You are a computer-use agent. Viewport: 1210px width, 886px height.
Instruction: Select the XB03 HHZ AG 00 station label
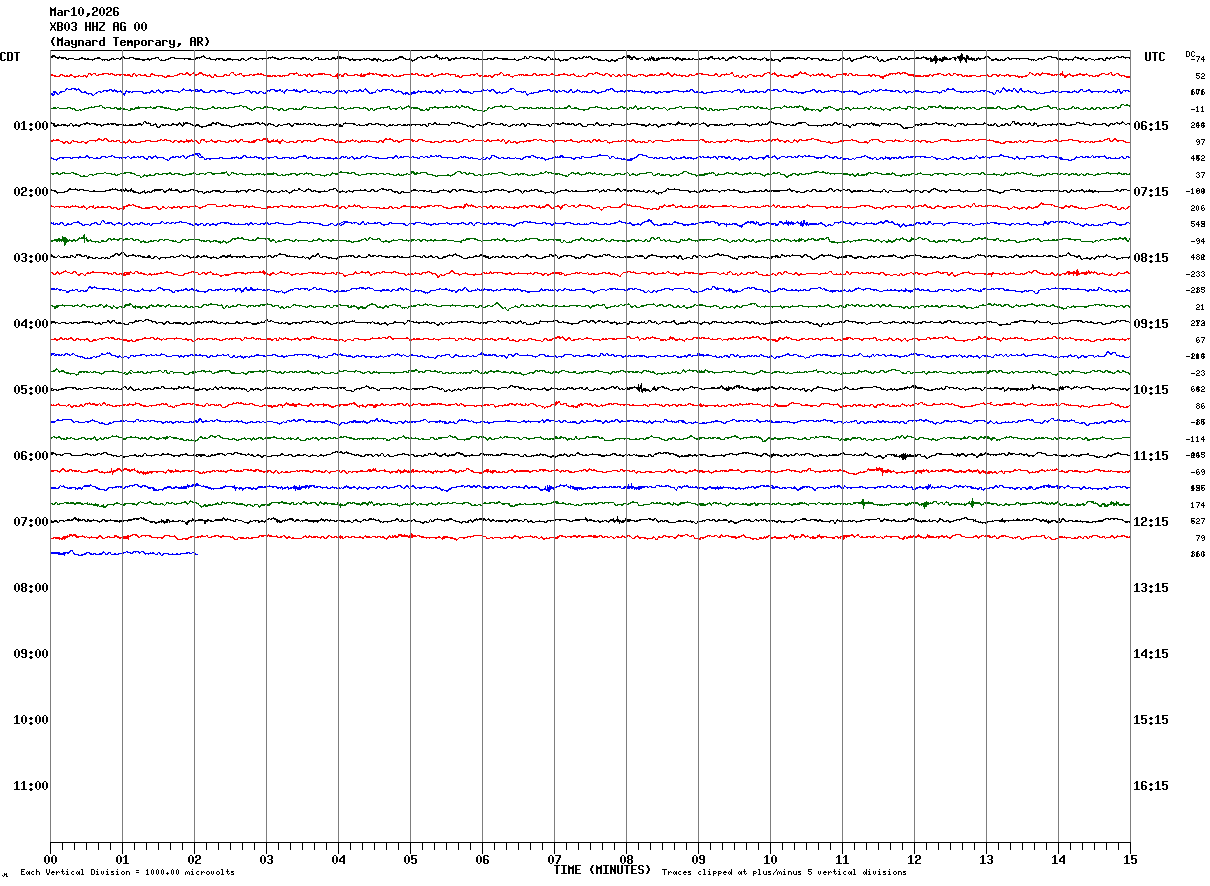click(98, 27)
